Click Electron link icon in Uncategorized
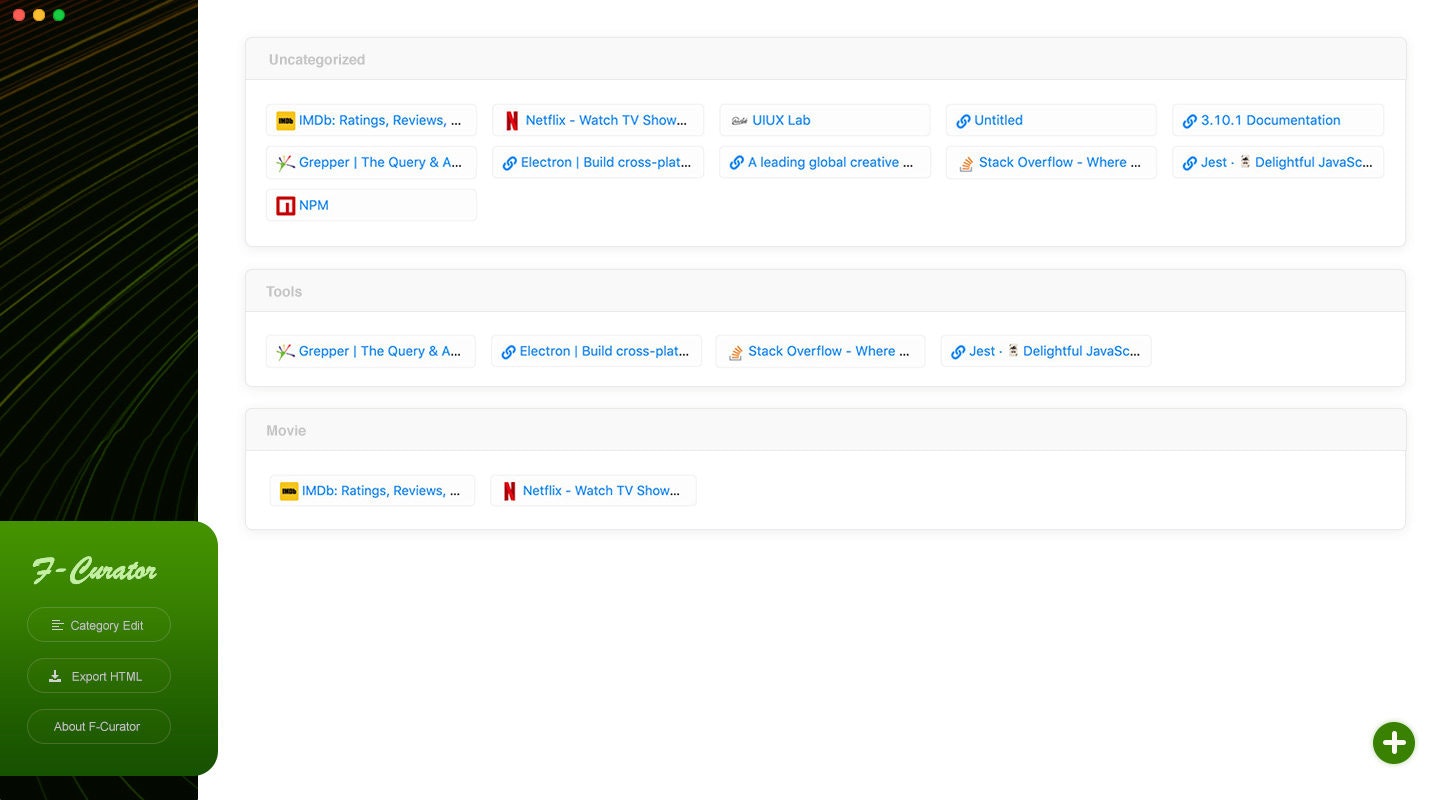The image size is (1440, 800). 510,163
